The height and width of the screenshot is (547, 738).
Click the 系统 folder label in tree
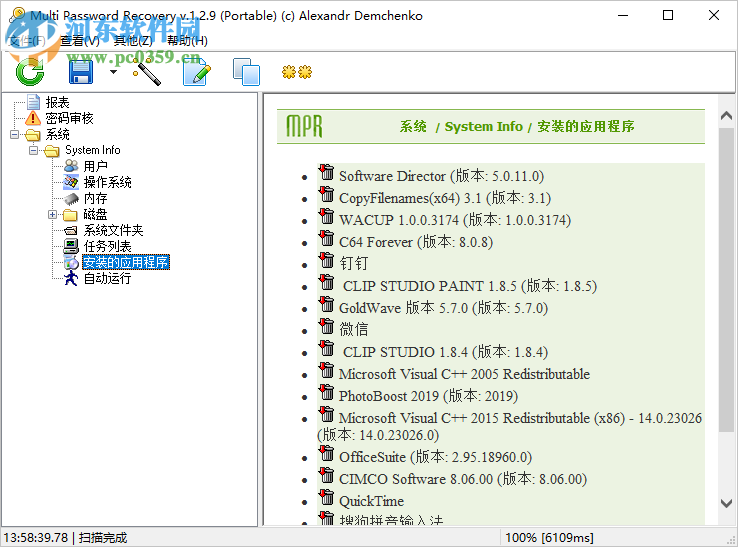[x=57, y=135]
